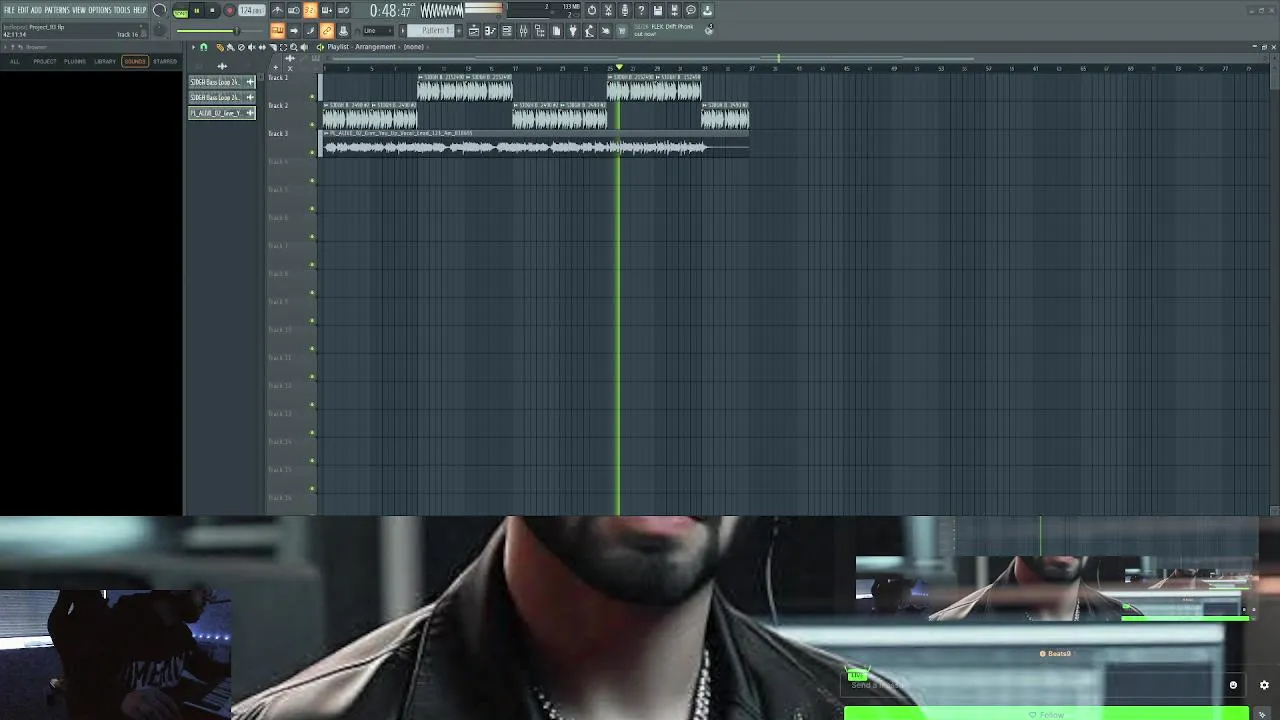Image resolution: width=1280 pixels, height=720 pixels.
Task: Click the playhead marker on the timeline ruler
Action: pos(619,68)
